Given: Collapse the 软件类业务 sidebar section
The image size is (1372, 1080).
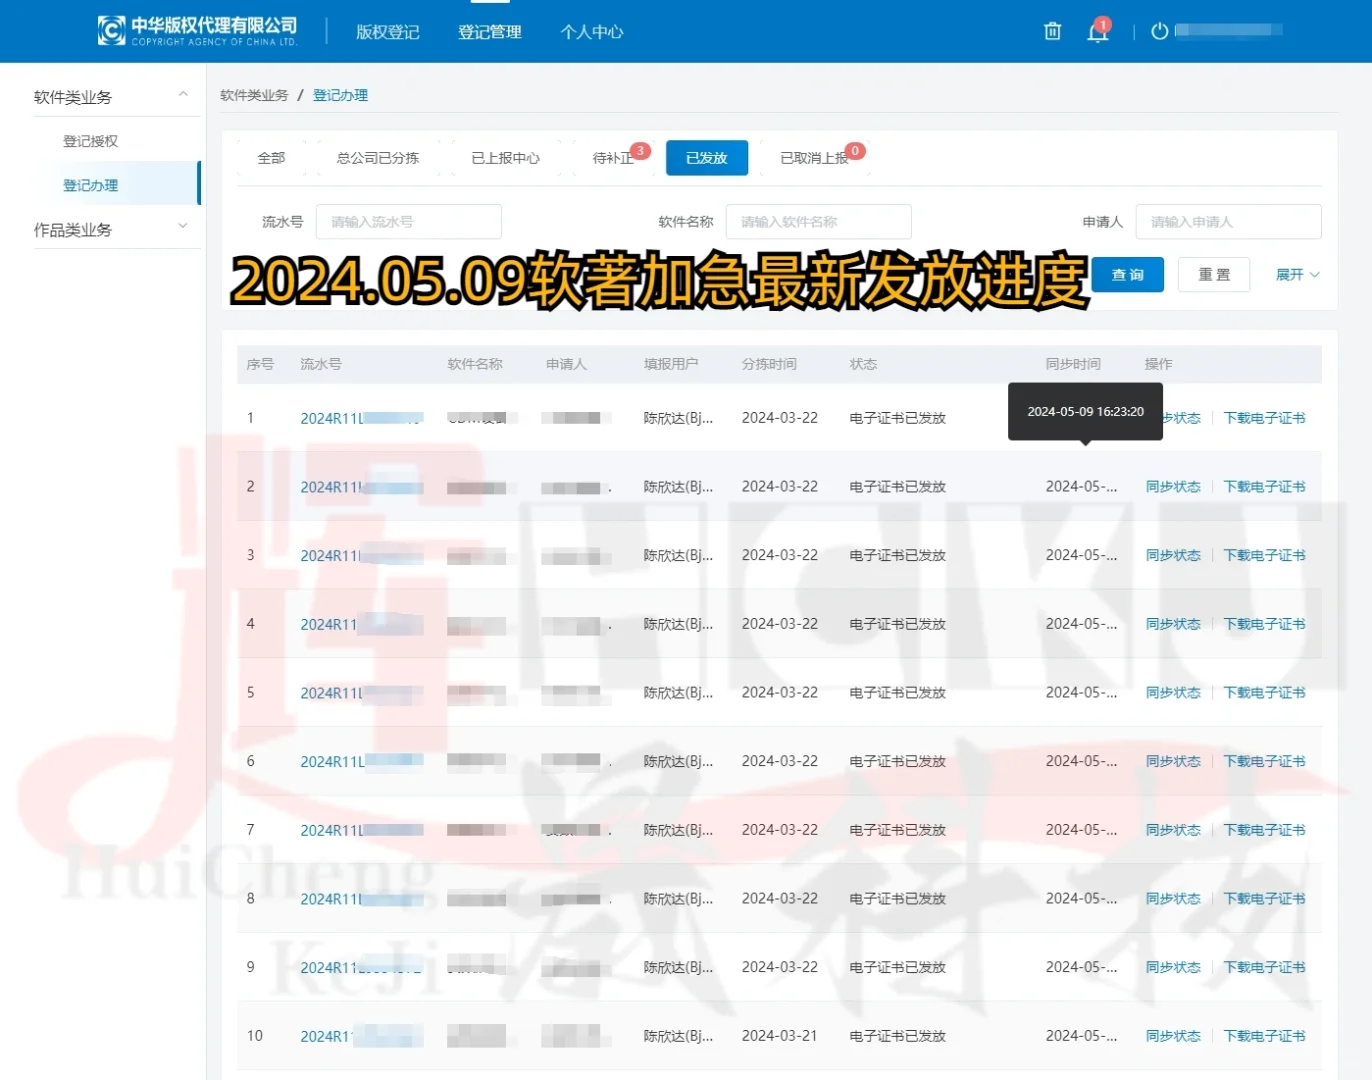Looking at the screenshot, I should [183, 96].
